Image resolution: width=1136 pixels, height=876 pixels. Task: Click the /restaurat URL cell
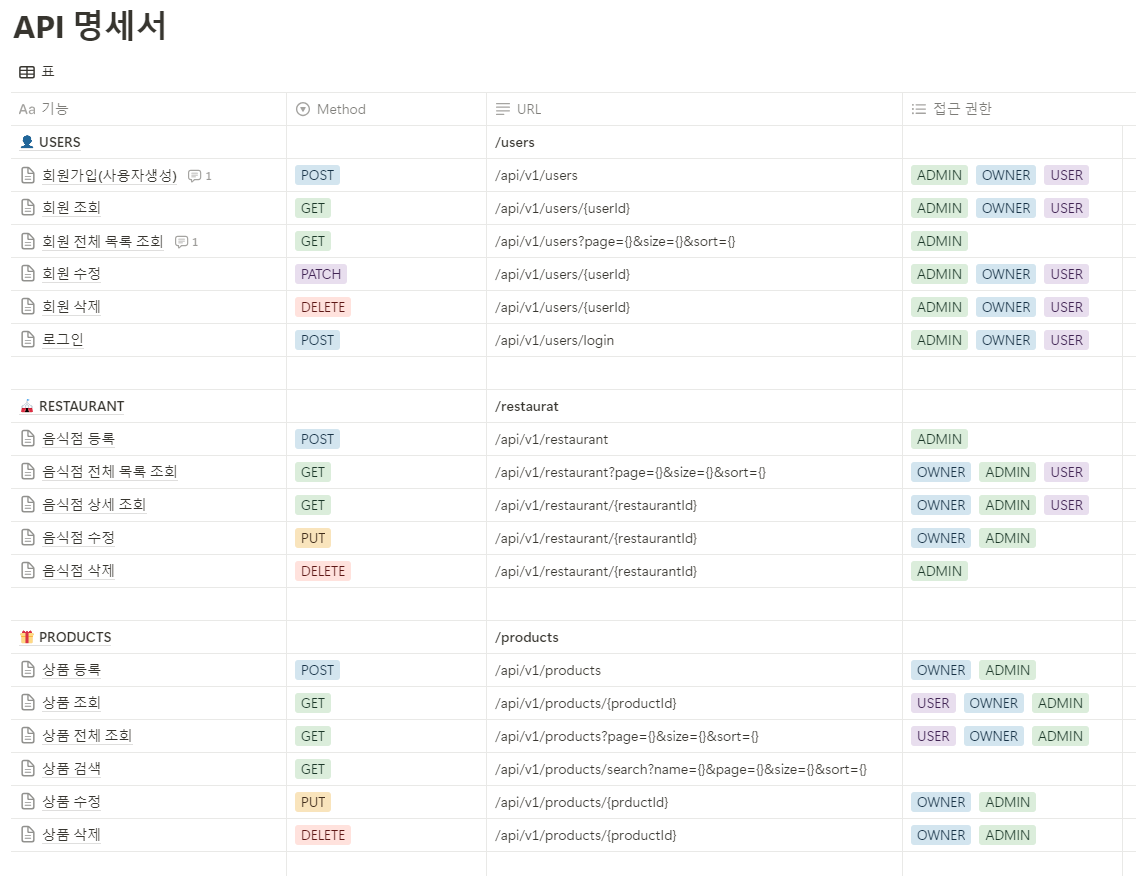[x=694, y=406]
